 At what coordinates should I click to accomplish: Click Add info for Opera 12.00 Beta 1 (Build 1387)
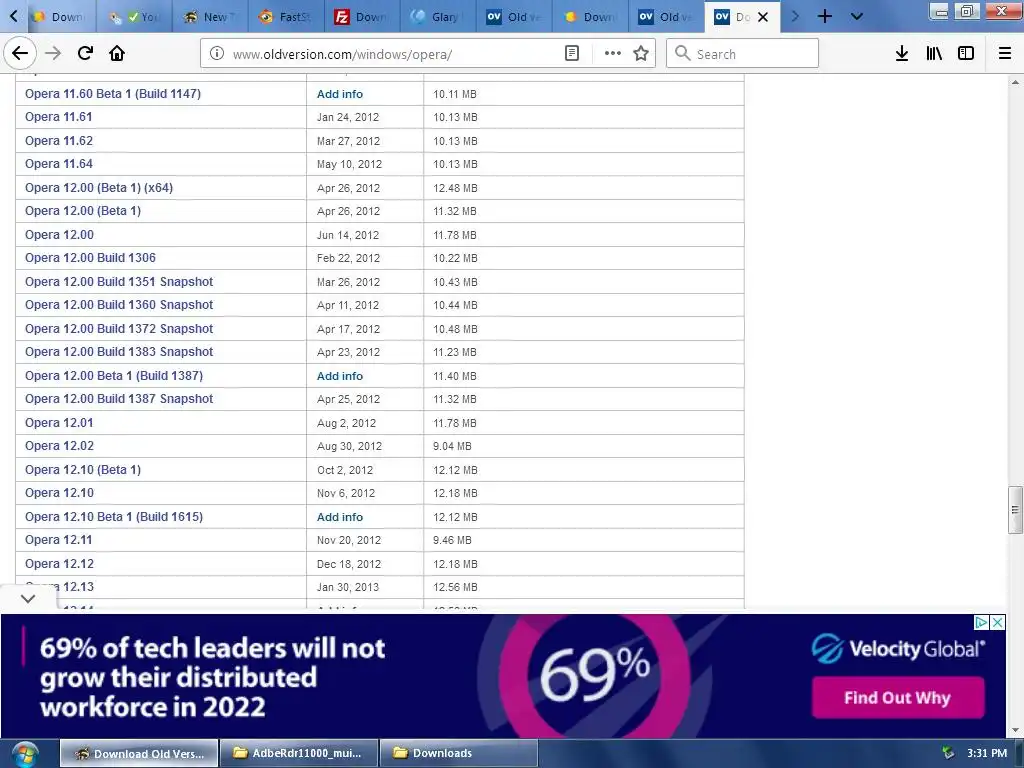(340, 376)
